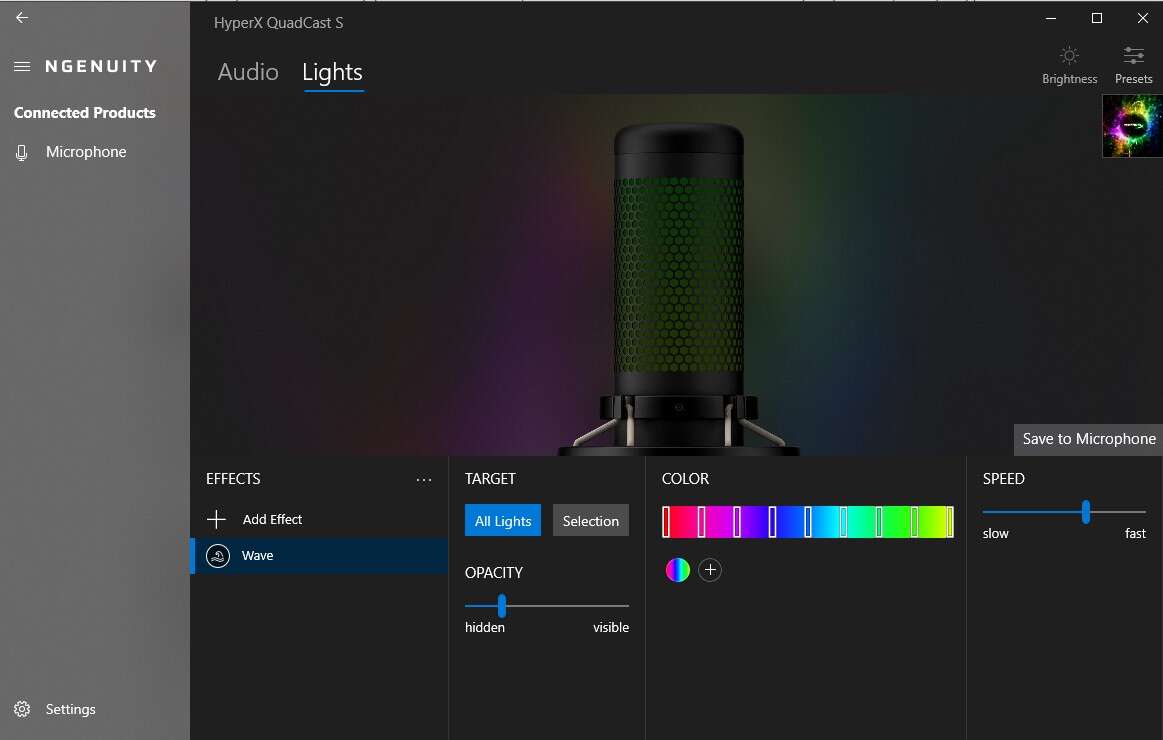Click the first red color gradient stop
The width and height of the screenshot is (1163, 740).
[x=666, y=522]
